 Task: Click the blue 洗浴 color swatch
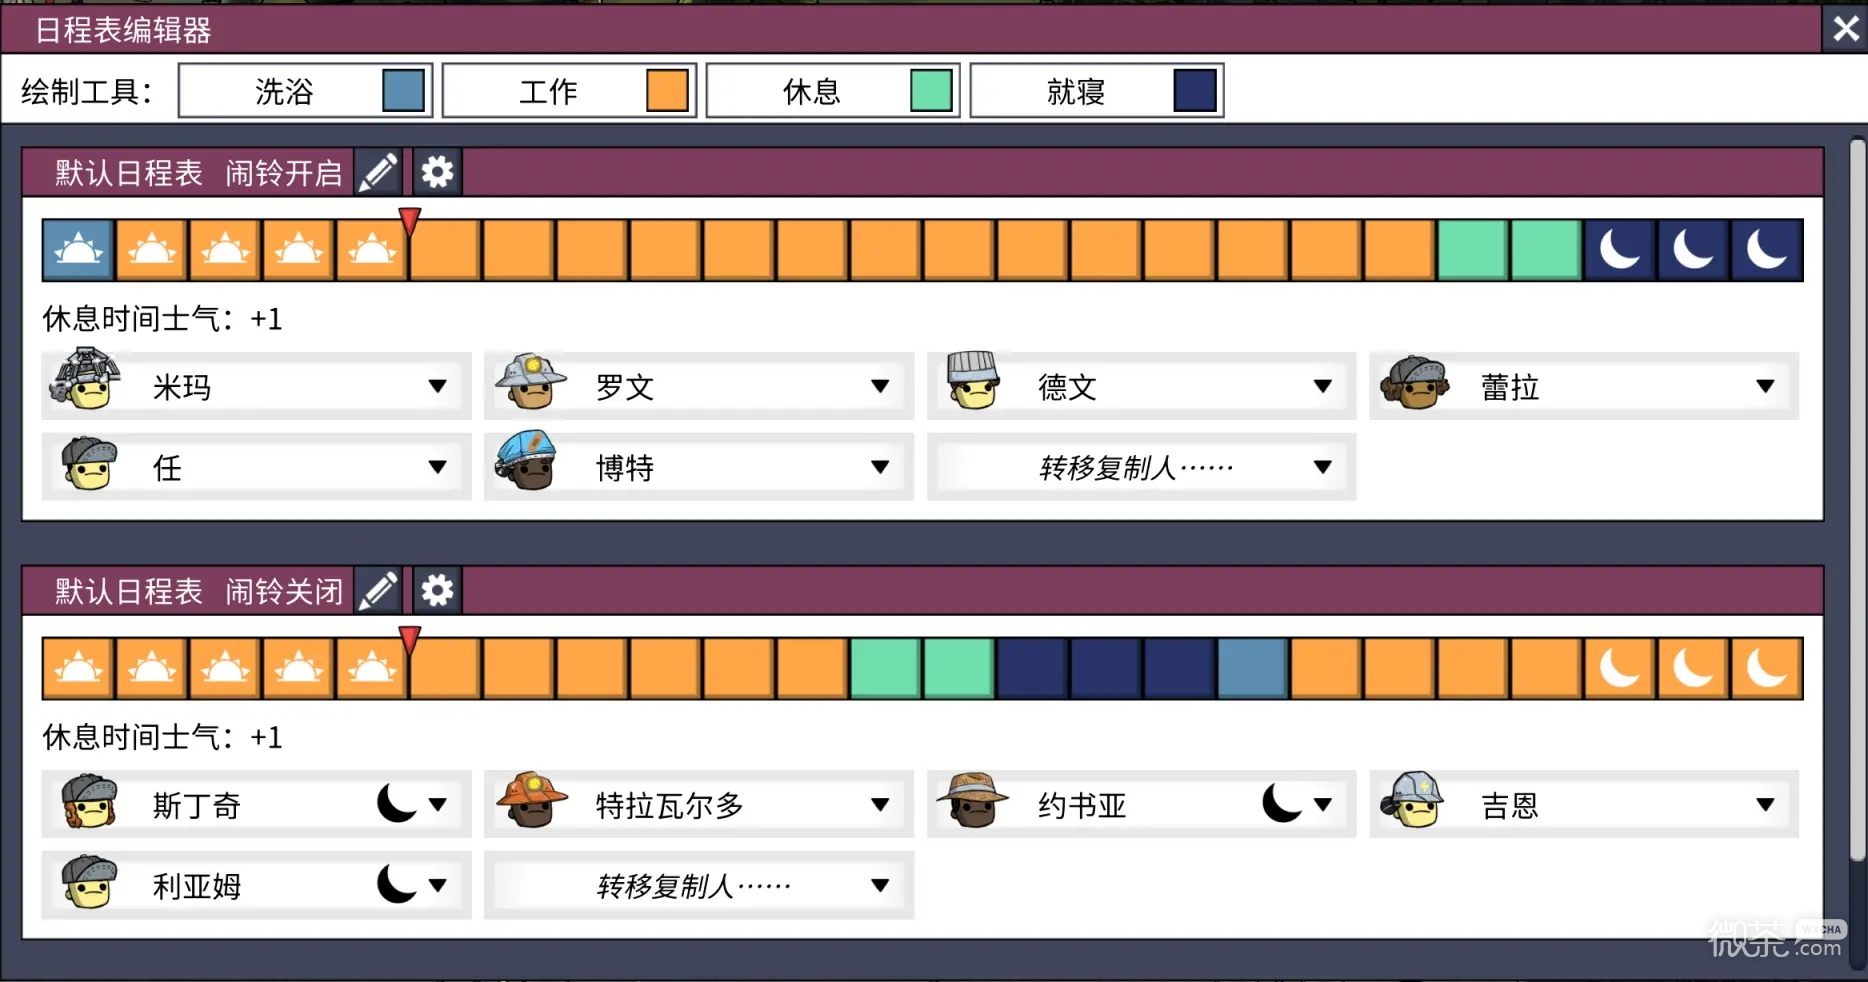tap(404, 91)
